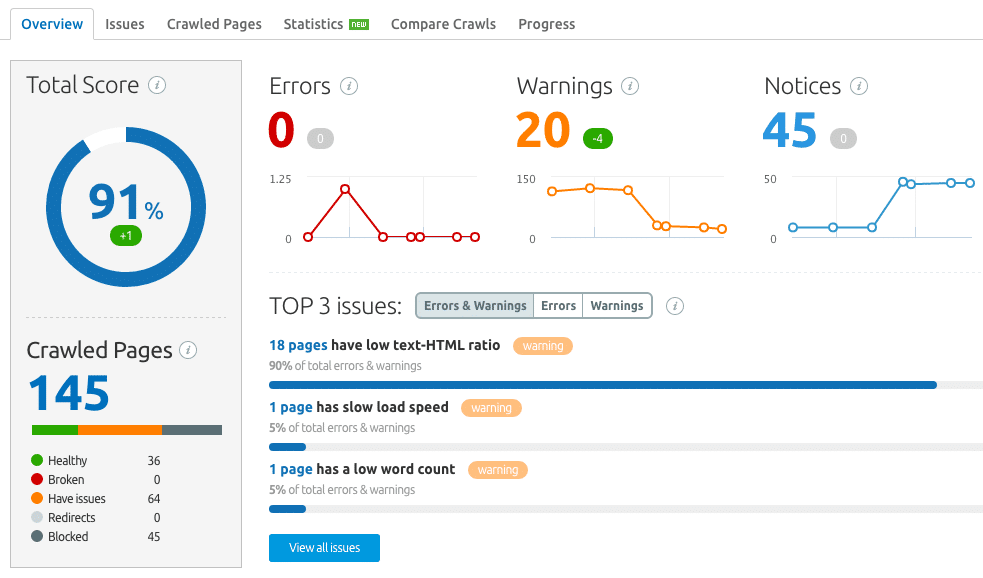
Task: Open the Notices info icon
Action: [858, 86]
